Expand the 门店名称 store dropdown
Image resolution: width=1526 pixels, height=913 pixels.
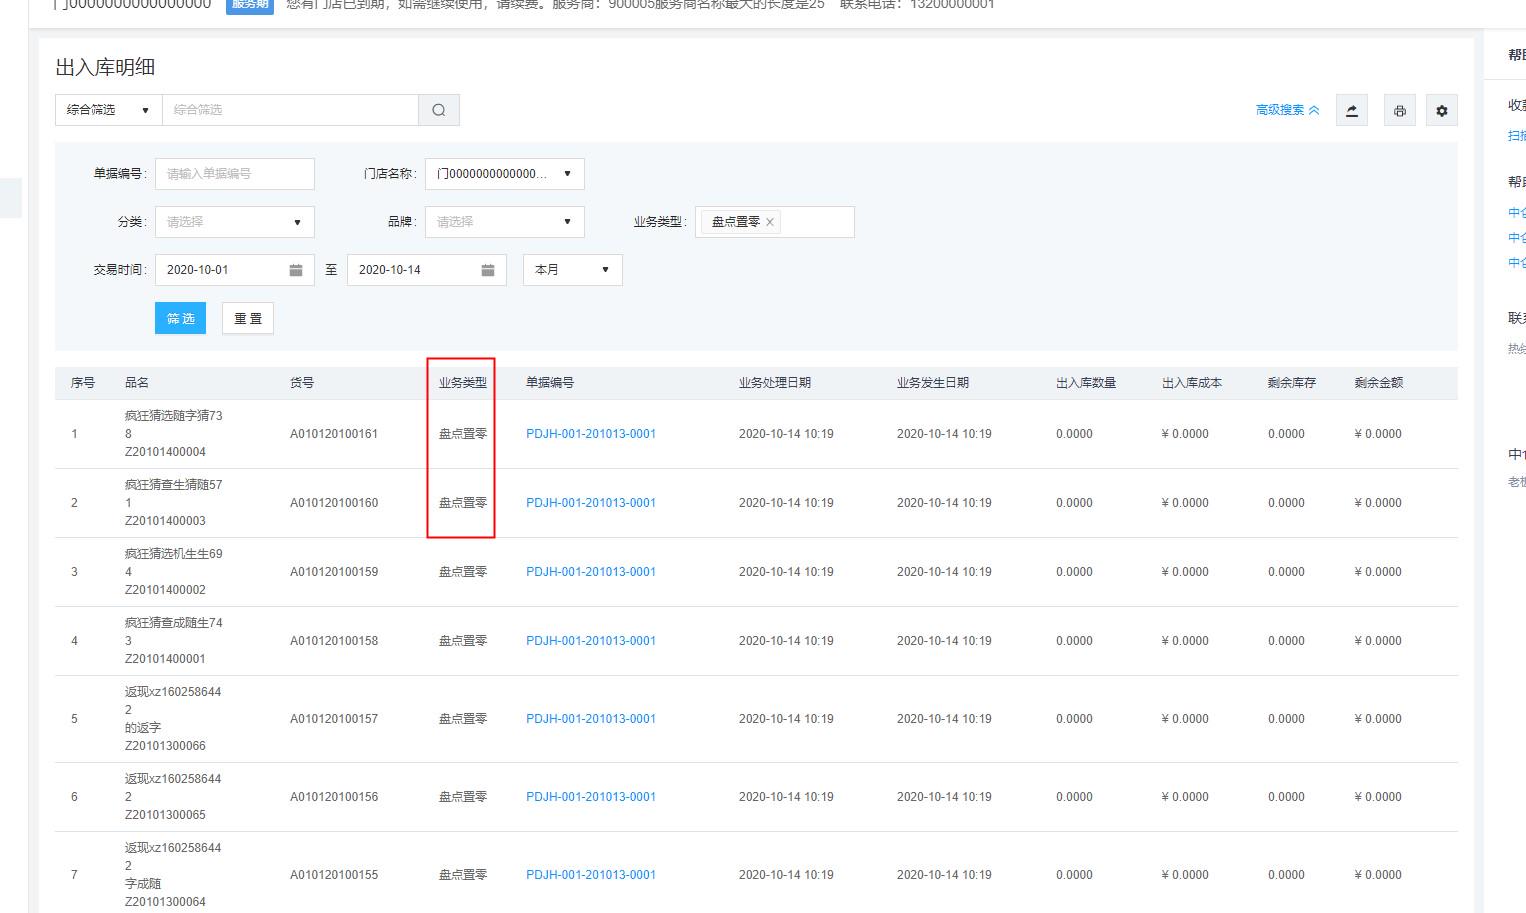504,174
